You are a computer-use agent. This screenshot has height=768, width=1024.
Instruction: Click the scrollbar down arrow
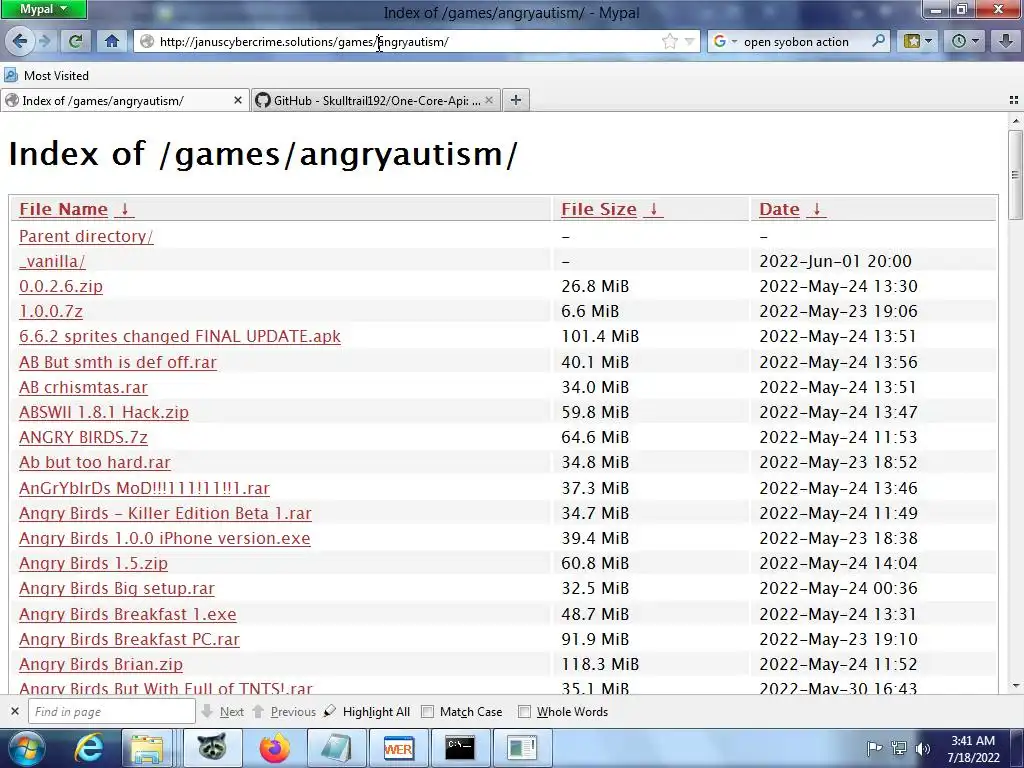[1015, 686]
